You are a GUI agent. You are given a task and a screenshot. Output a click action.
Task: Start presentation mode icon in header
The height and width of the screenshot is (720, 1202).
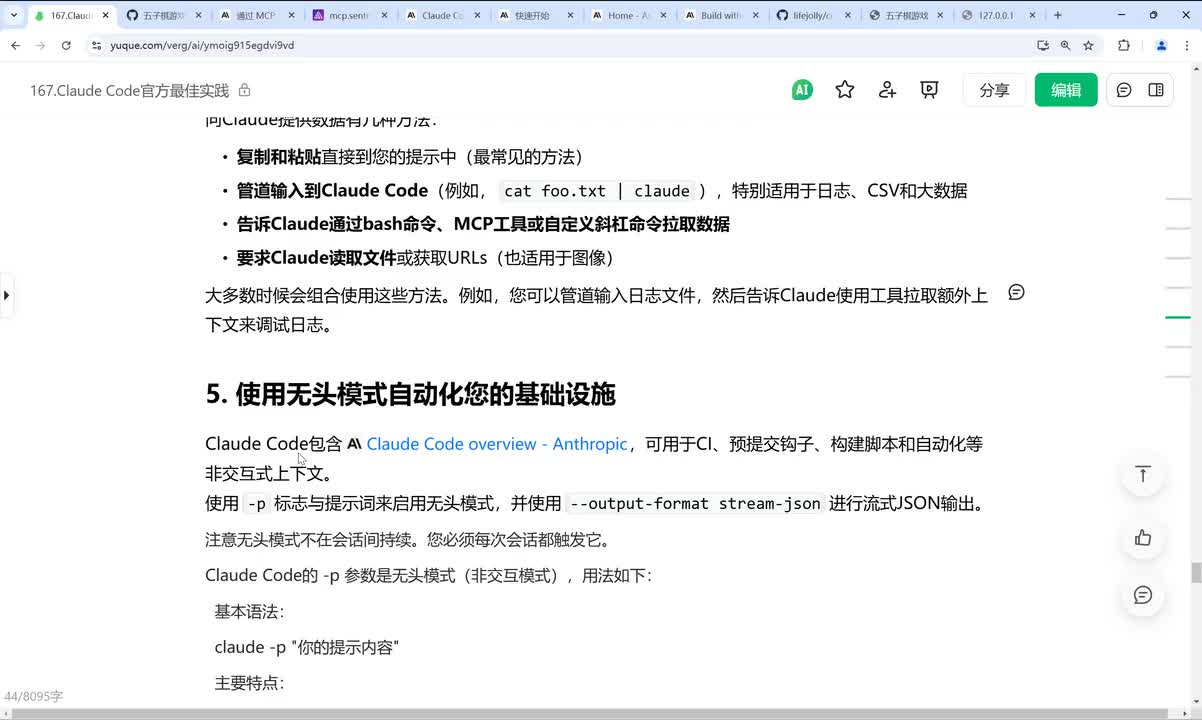[929, 90]
